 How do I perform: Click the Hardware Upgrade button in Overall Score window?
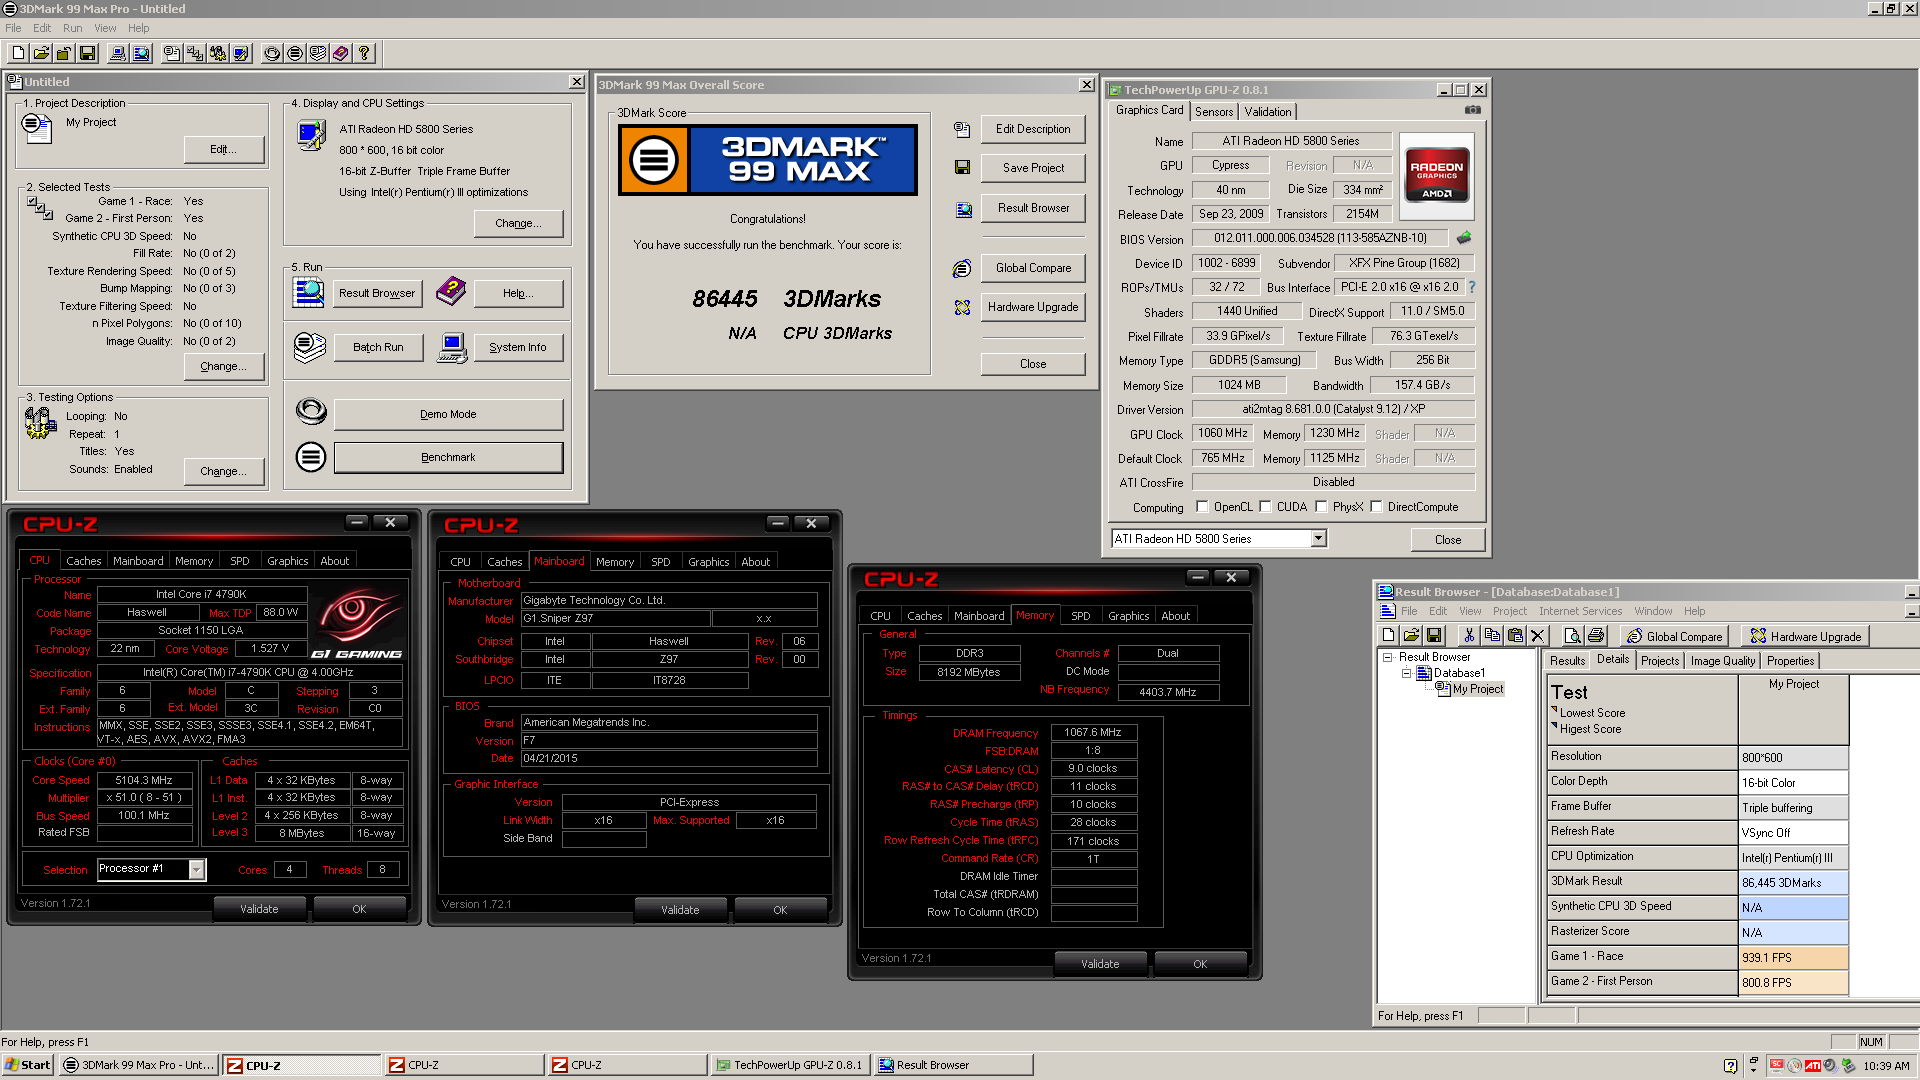1033,307
